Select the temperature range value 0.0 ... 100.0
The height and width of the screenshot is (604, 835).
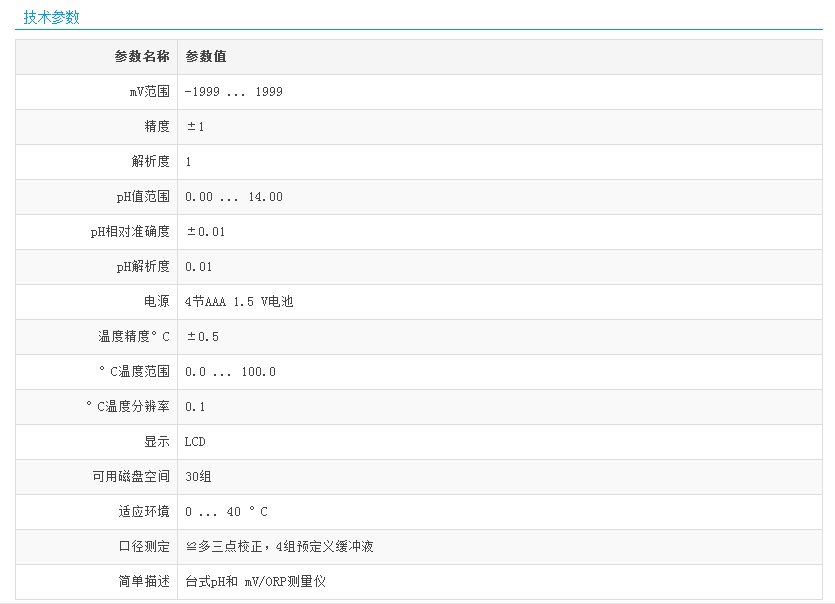click(x=230, y=372)
